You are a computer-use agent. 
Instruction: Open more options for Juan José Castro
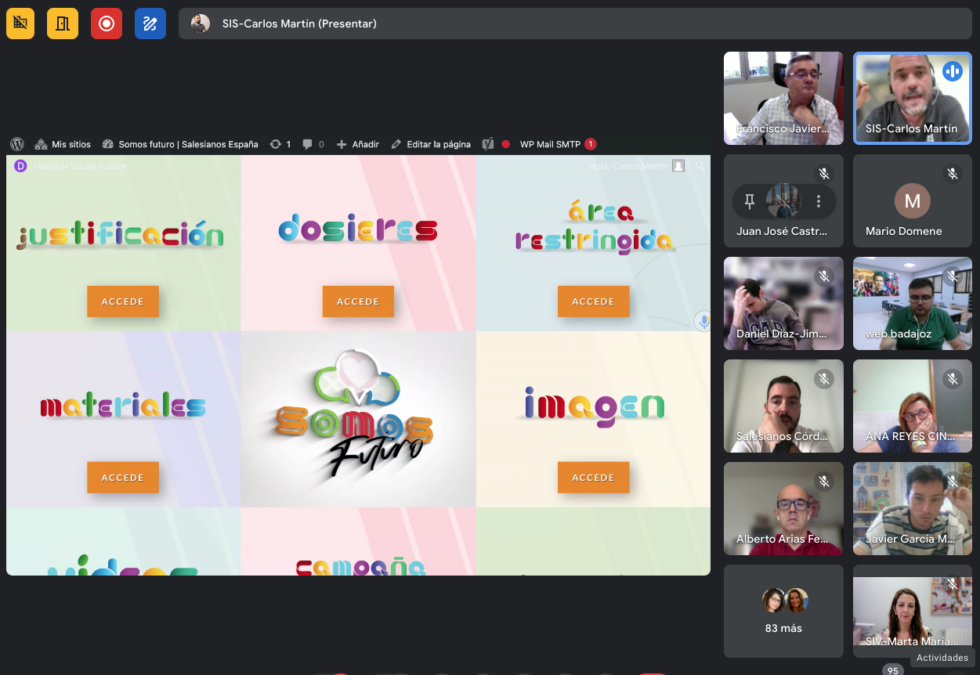point(818,201)
